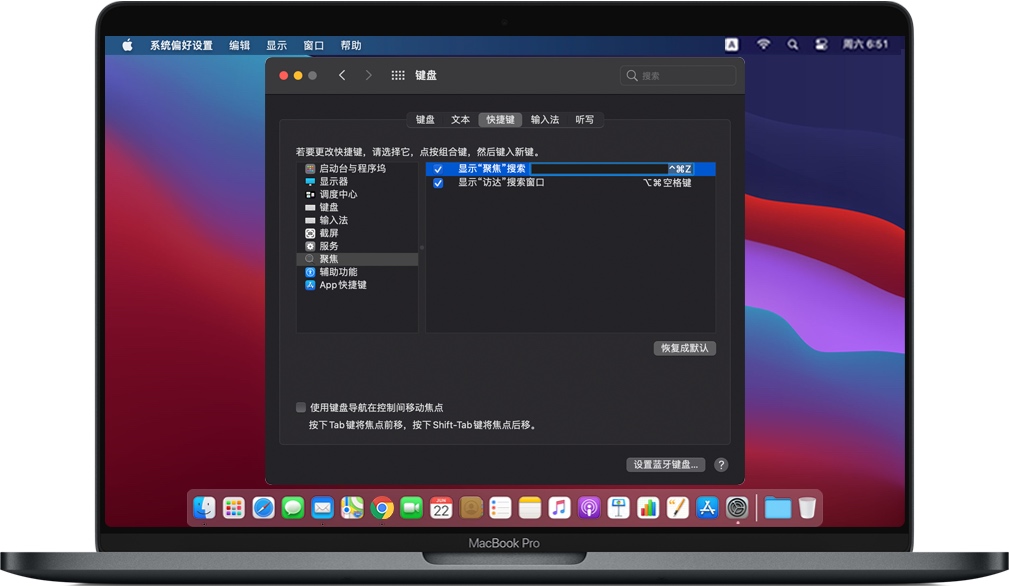Open the 窗口 menu in the menu bar
The height and width of the screenshot is (586, 1009).
[x=313, y=44]
